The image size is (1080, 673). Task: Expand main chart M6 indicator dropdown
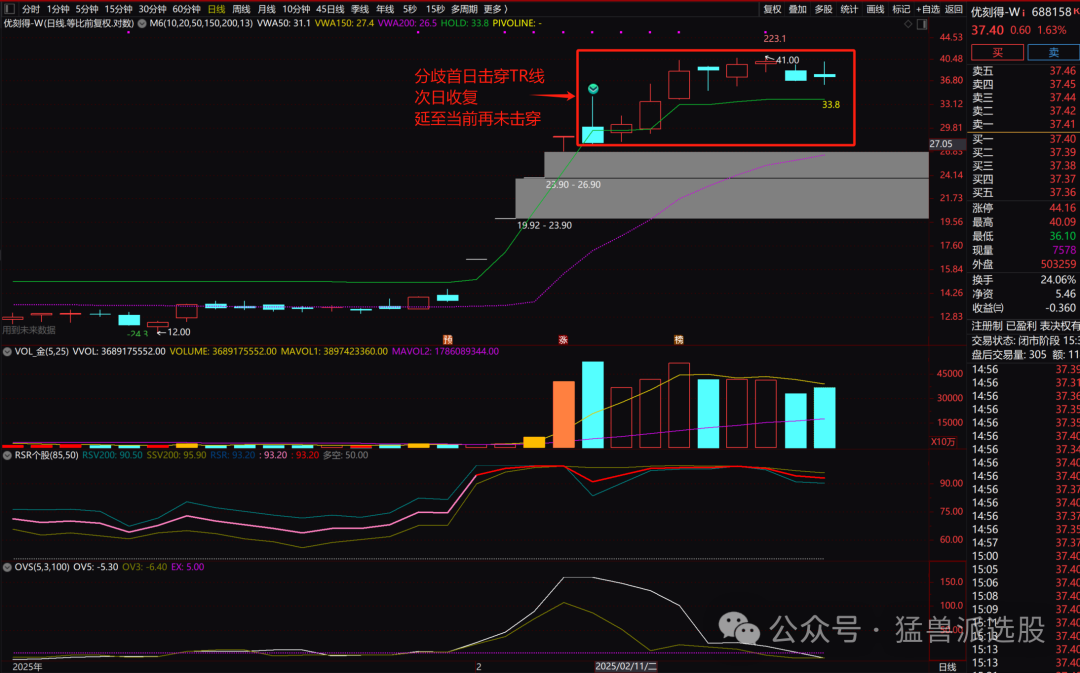[x=142, y=23]
